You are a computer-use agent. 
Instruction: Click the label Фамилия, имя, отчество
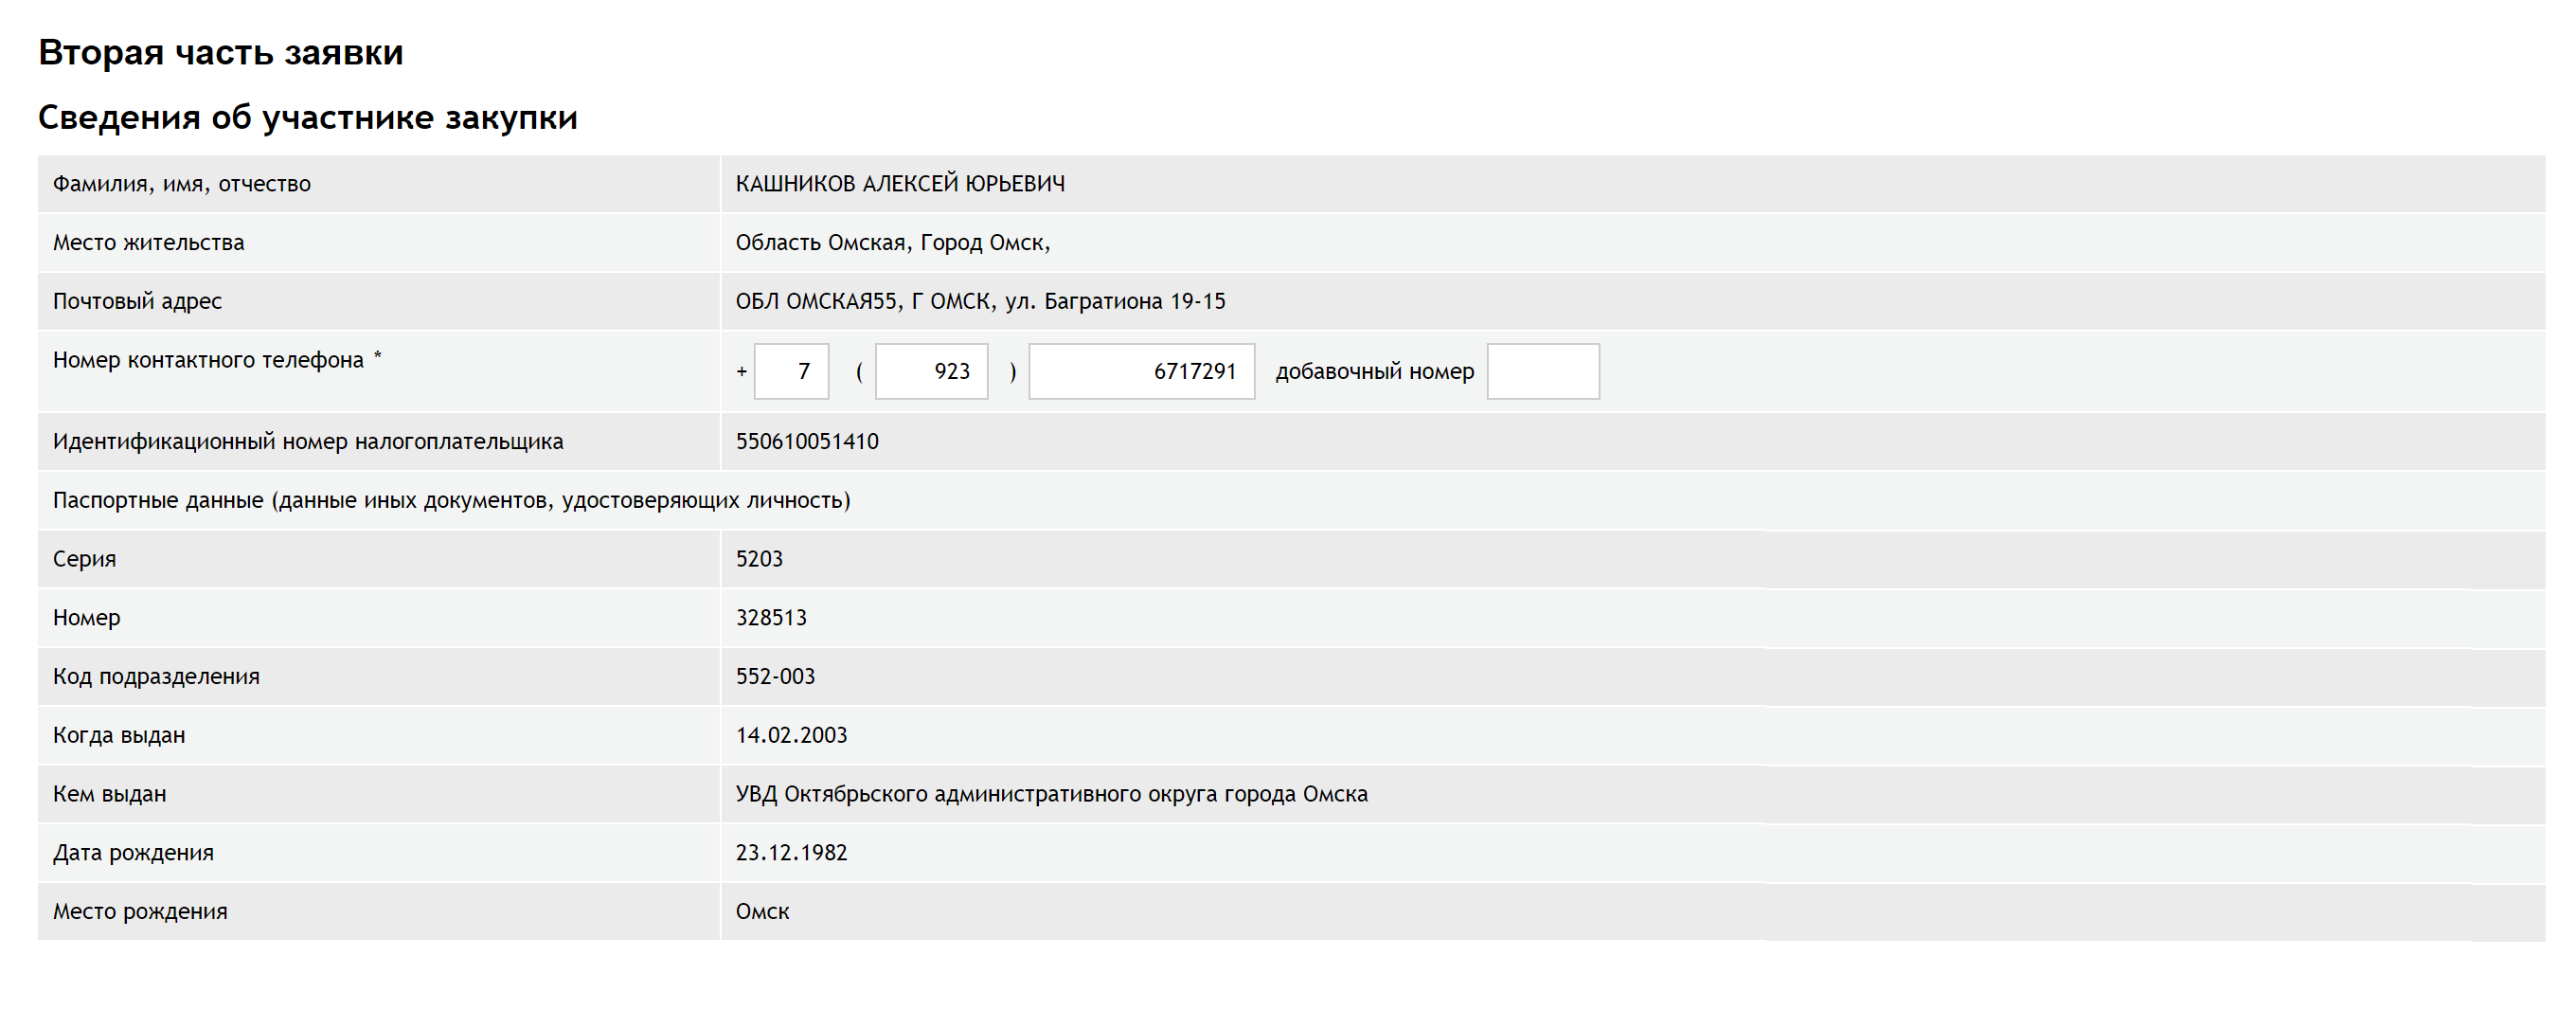tap(182, 184)
